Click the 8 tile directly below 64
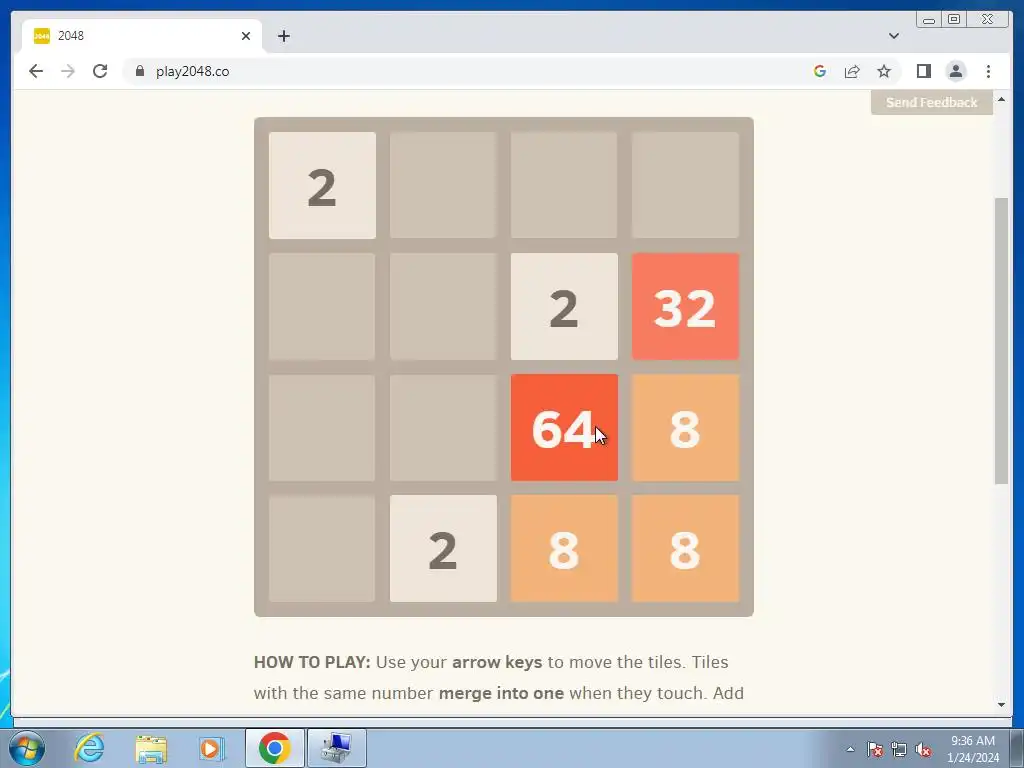The image size is (1024, 768). point(564,549)
